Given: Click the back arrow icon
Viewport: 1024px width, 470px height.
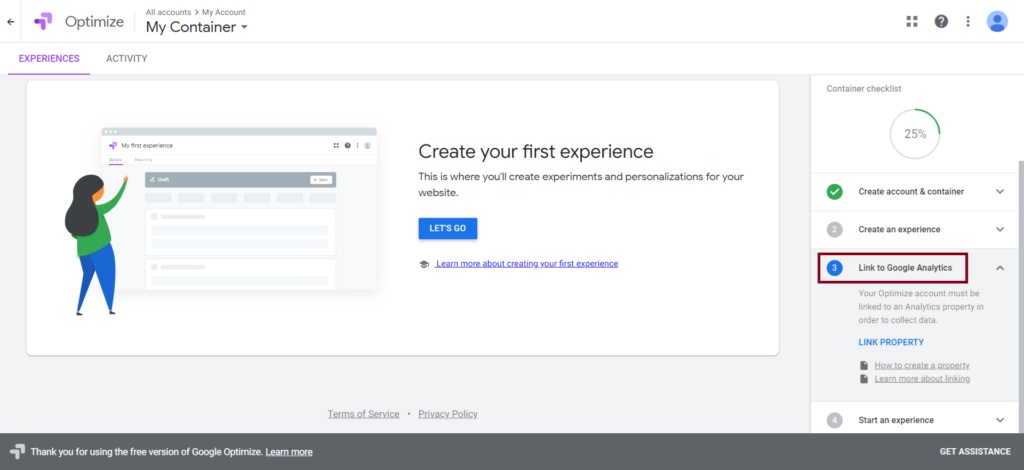Looking at the screenshot, I should (11, 21).
